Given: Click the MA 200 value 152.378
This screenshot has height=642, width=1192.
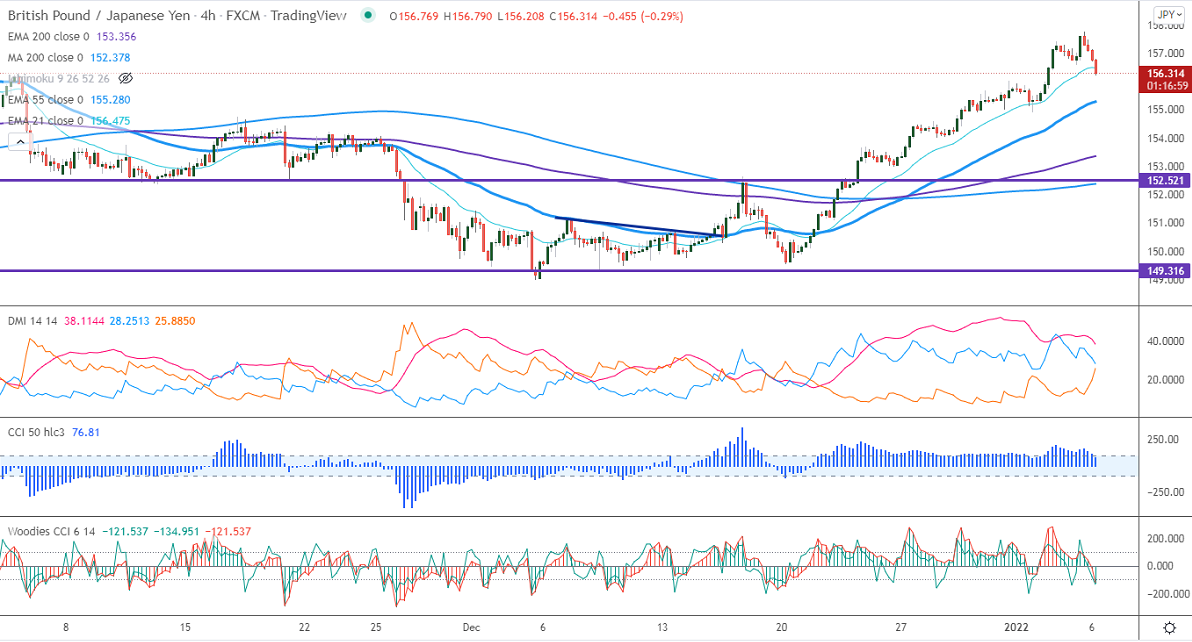Looking at the screenshot, I should 110,58.
